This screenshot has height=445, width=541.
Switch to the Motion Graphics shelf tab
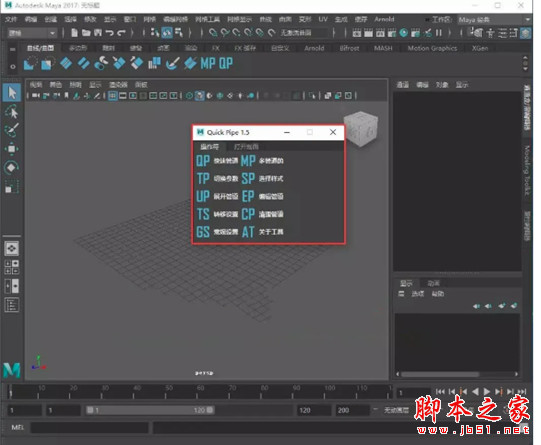[x=432, y=48]
